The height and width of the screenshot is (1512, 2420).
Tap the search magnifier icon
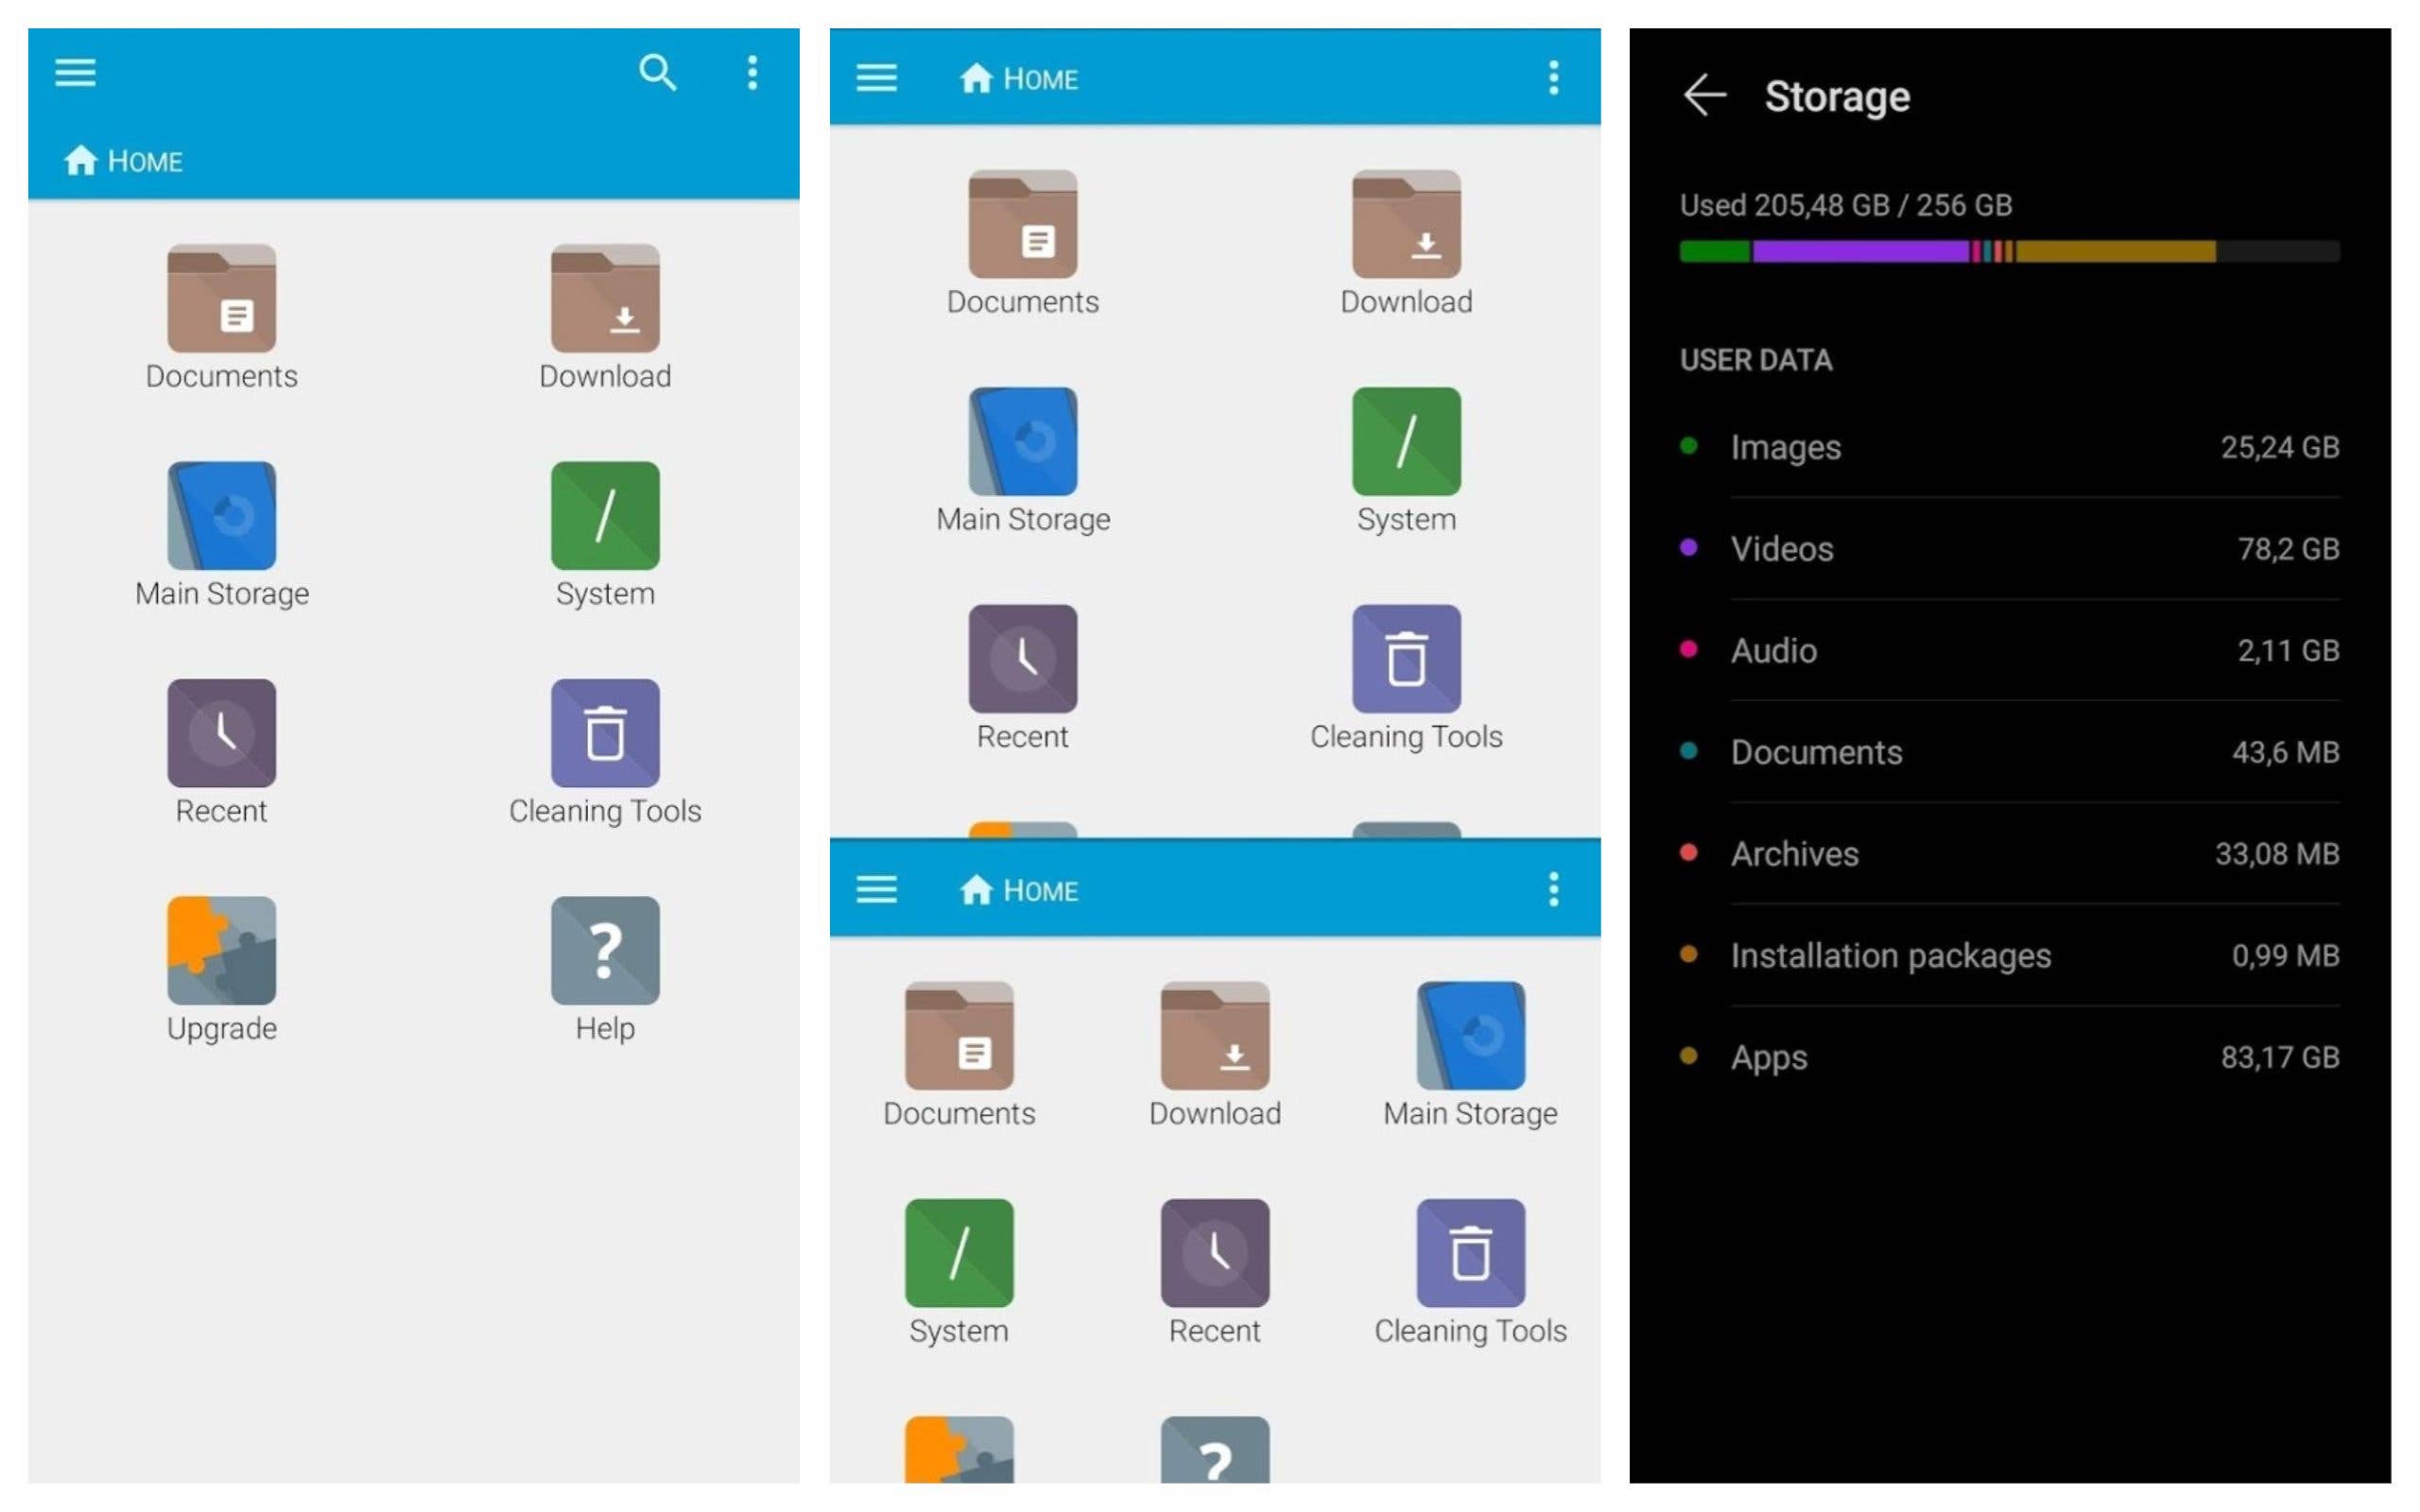click(x=657, y=73)
